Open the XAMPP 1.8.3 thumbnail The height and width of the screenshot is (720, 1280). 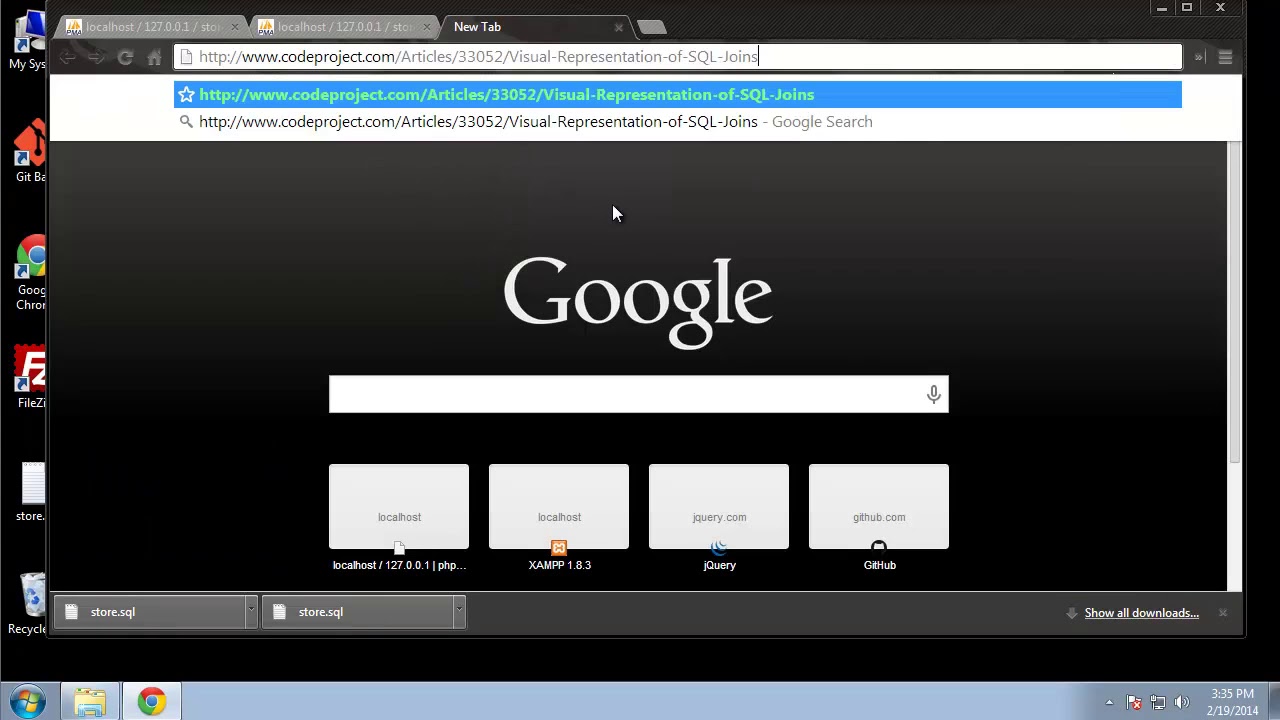pos(559,506)
